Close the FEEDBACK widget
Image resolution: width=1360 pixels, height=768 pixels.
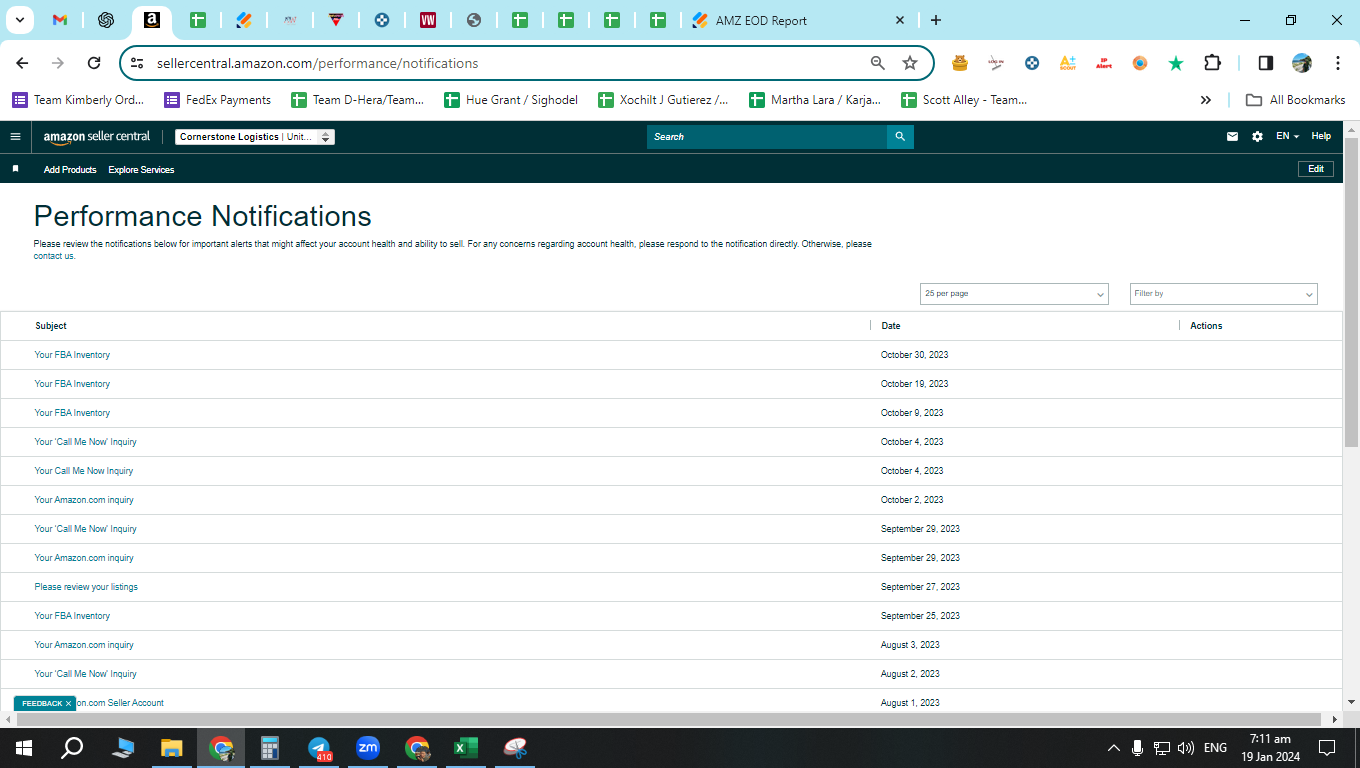coord(69,704)
